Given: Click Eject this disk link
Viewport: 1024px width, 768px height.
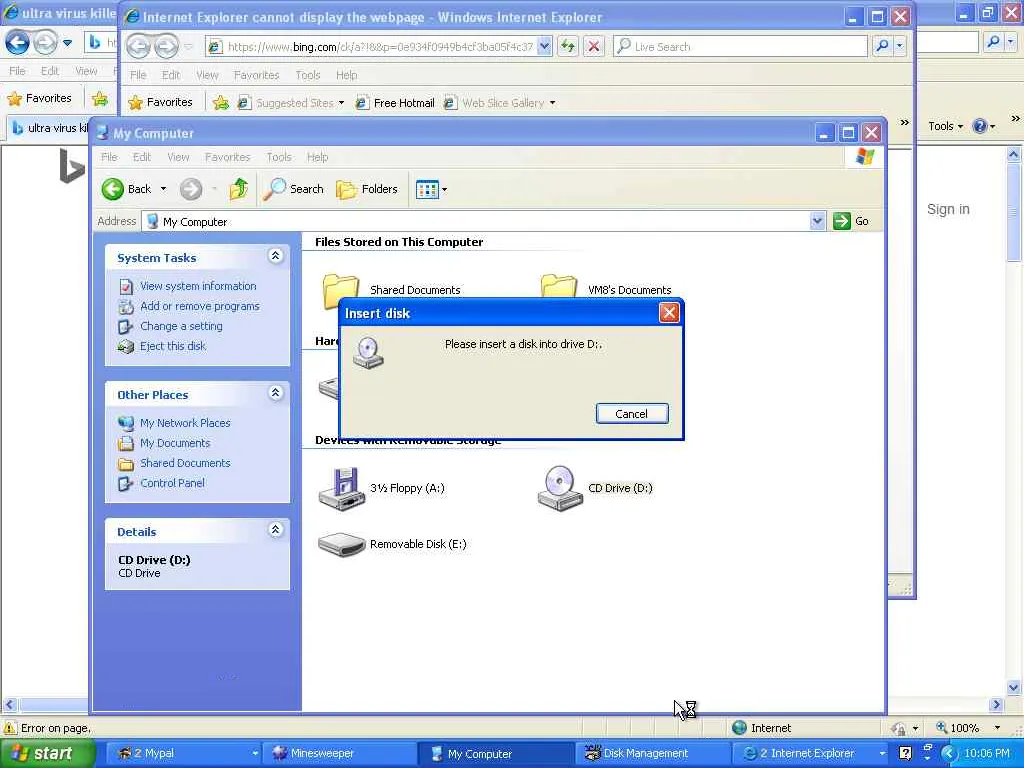Looking at the screenshot, I should pyautogui.click(x=172, y=346).
